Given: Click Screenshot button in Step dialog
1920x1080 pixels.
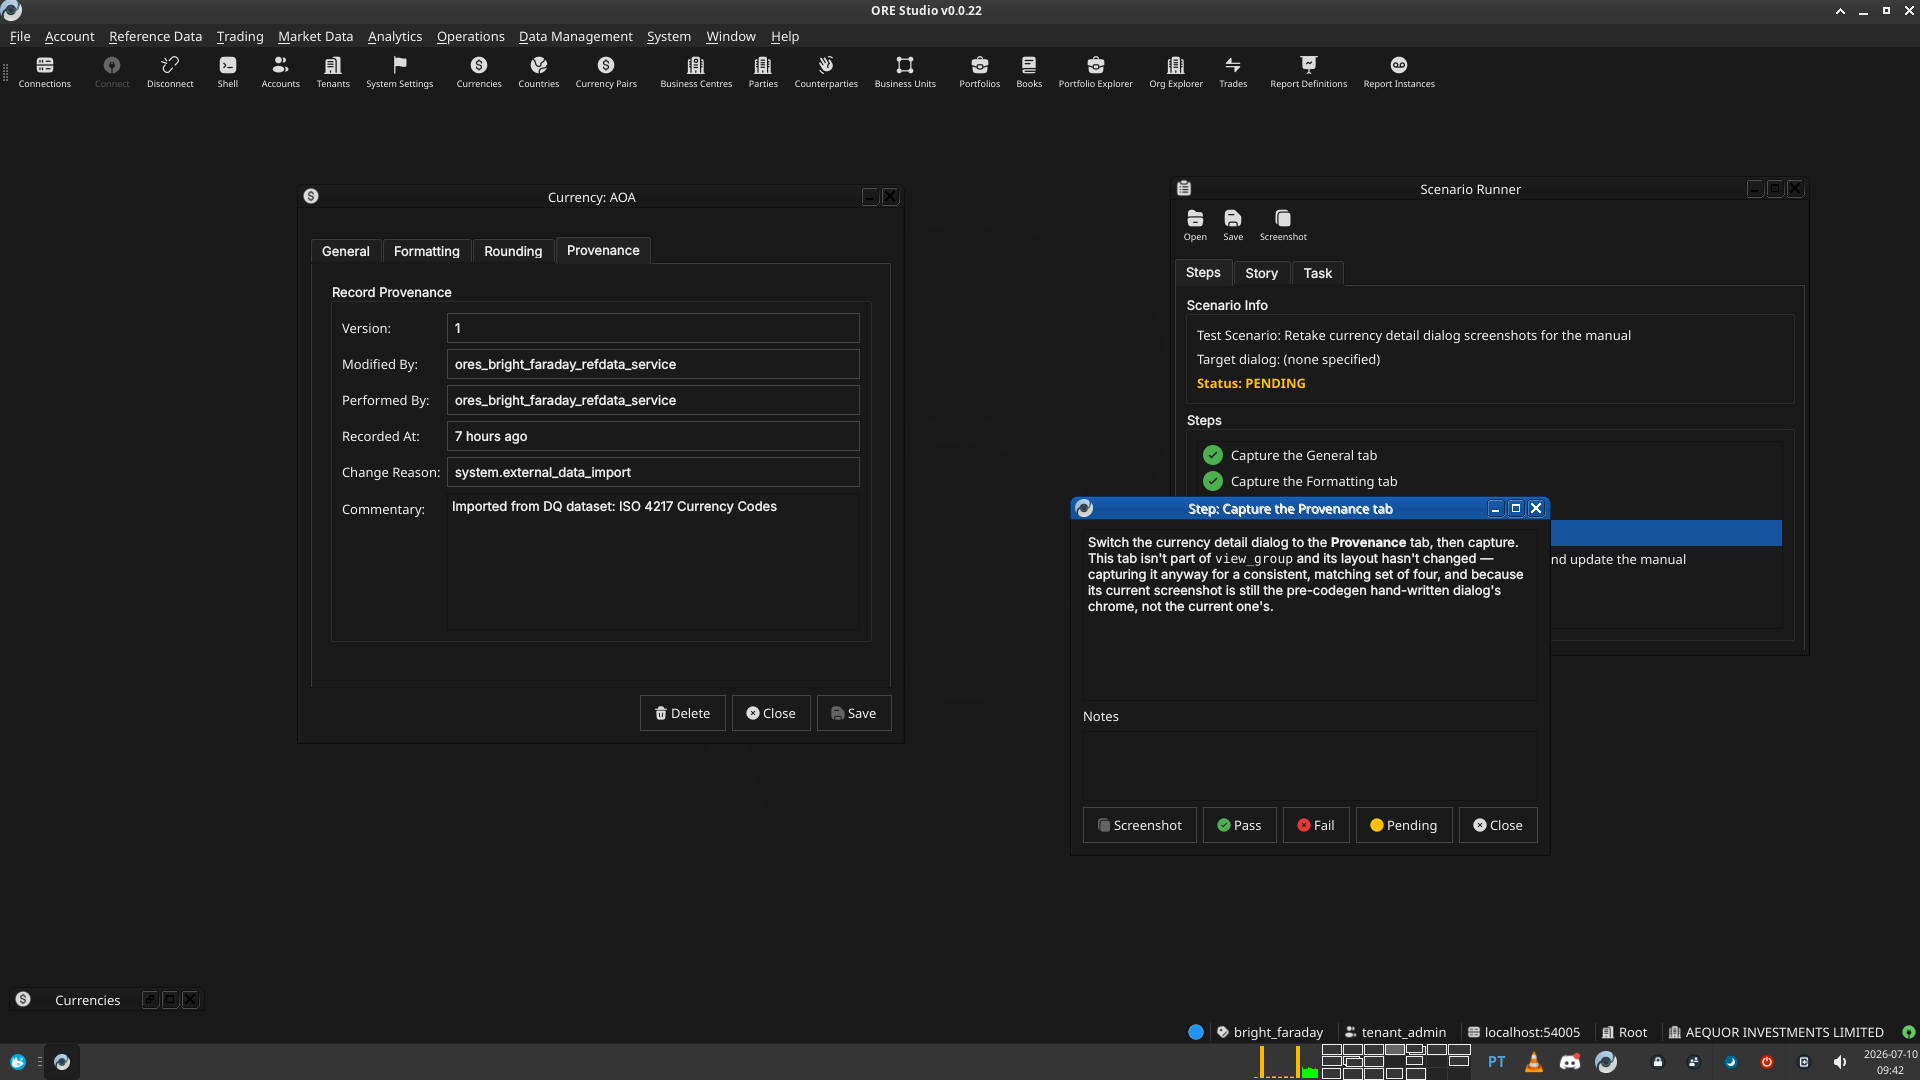Looking at the screenshot, I should [1139, 825].
